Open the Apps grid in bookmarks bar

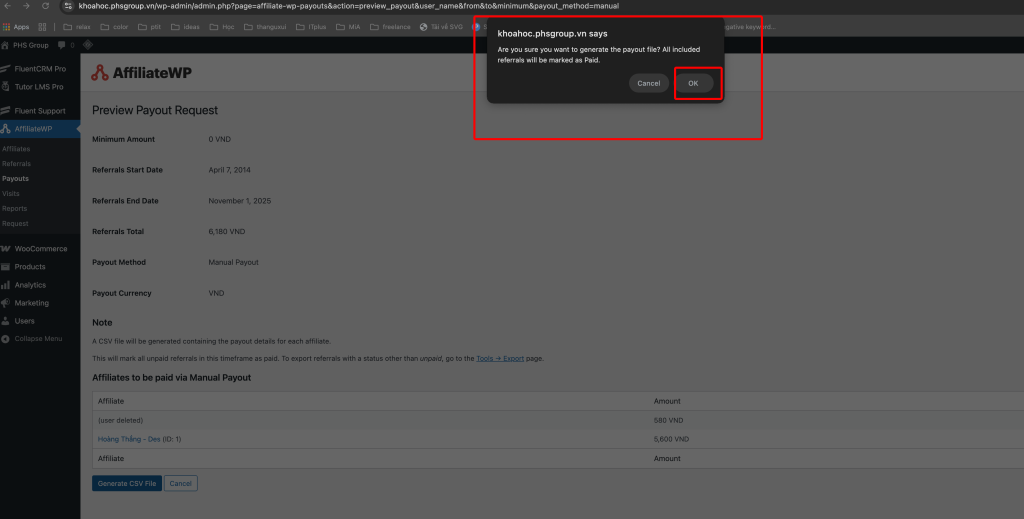click(15, 27)
